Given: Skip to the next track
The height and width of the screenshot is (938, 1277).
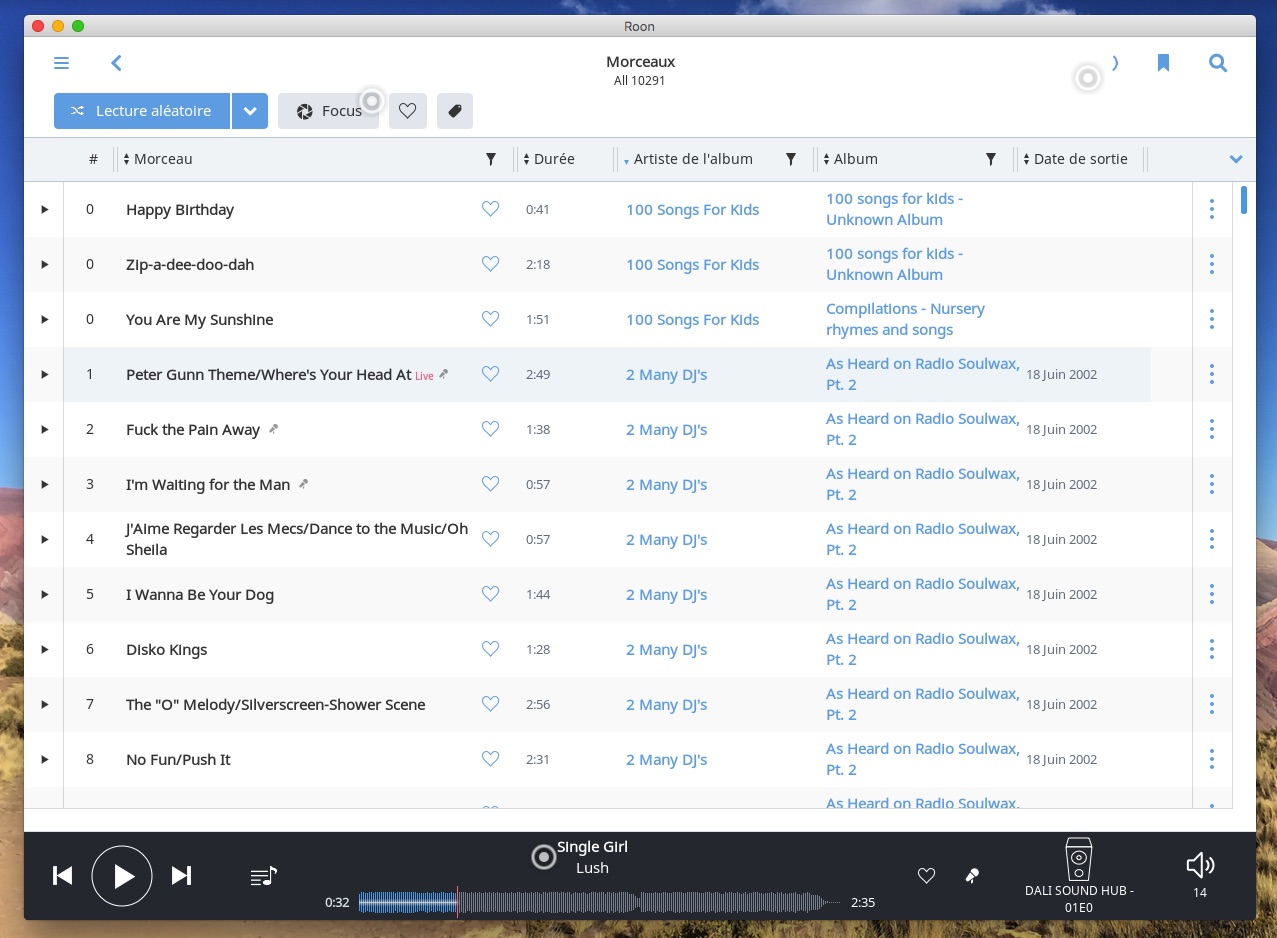Looking at the screenshot, I should (181, 876).
